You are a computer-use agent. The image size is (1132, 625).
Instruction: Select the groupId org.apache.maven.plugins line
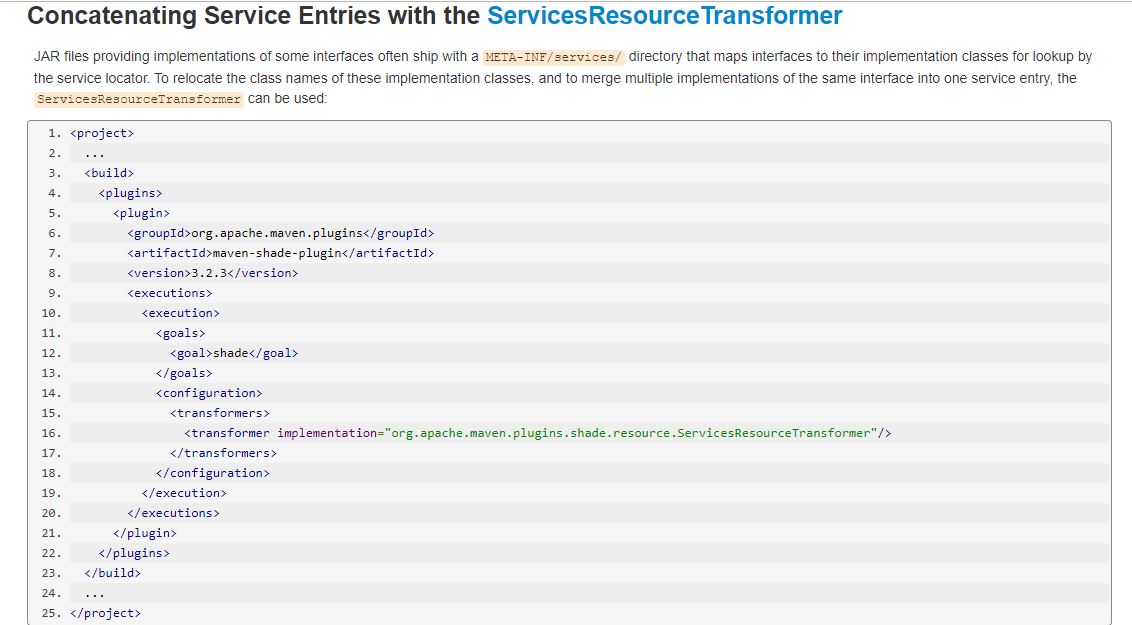click(280, 232)
